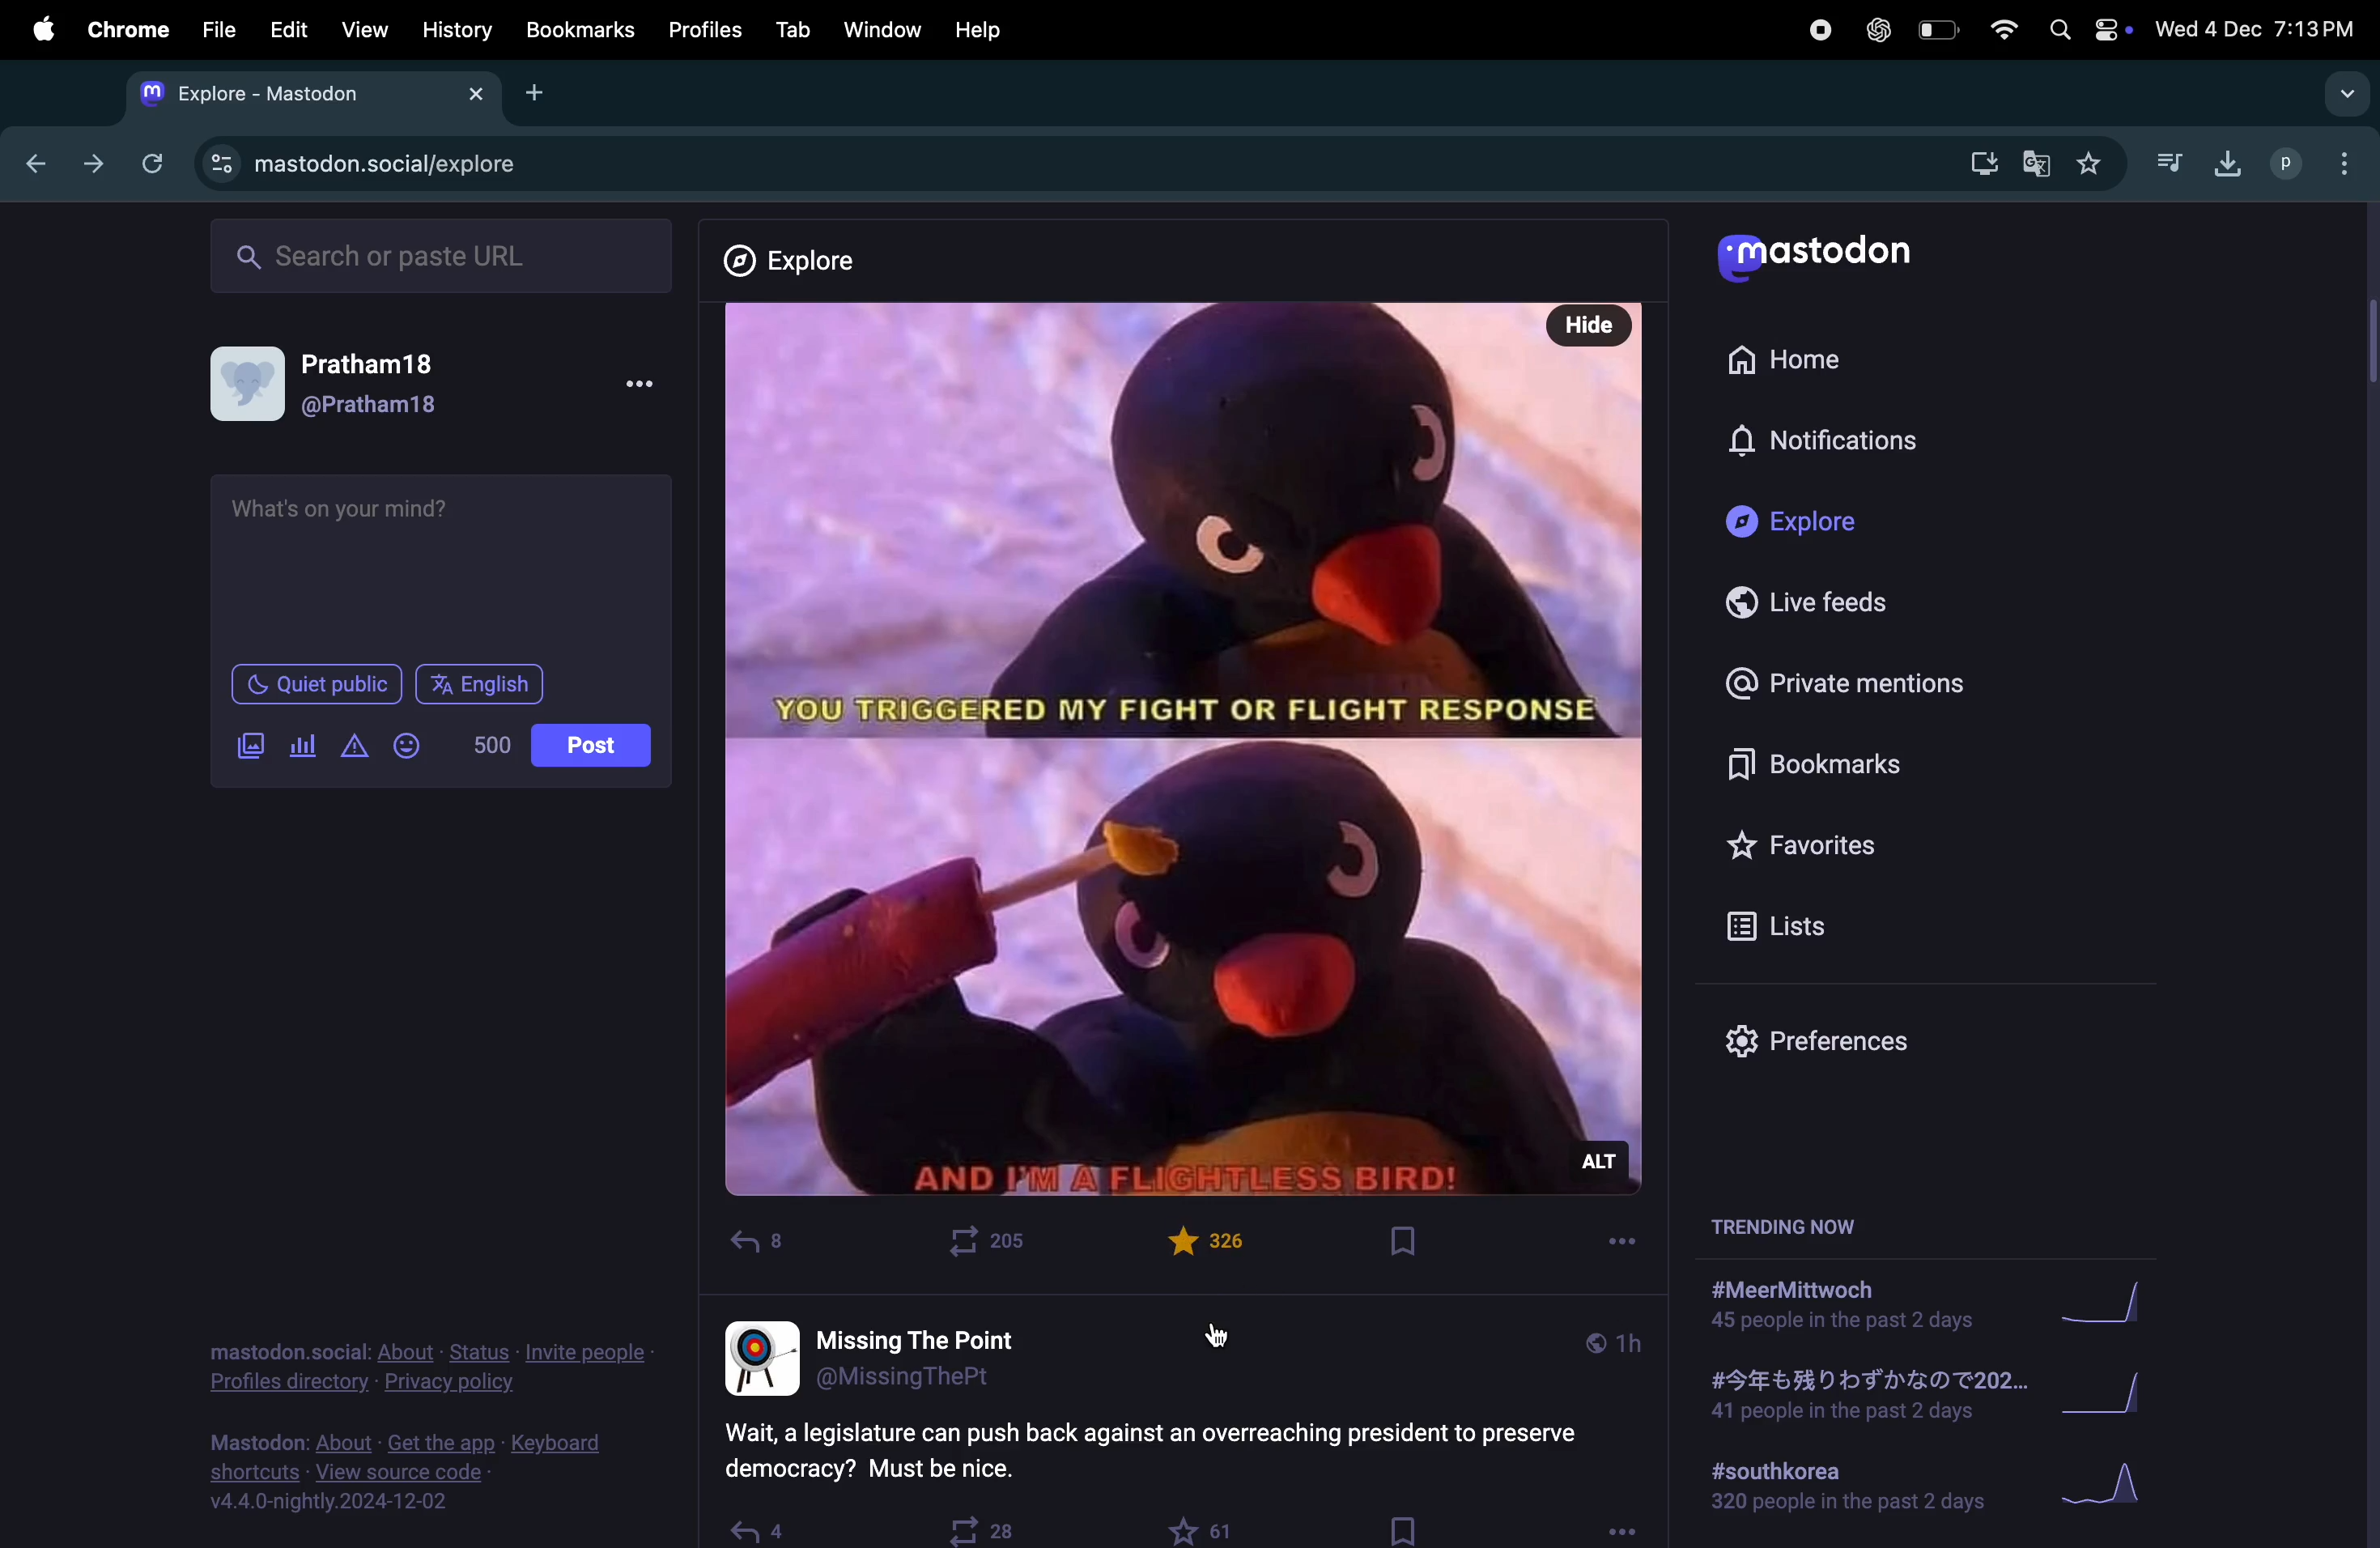This screenshot has width=2380, height=1548.
Task: Expand the Pratham18 account options menu
Action: coord(641,385)
